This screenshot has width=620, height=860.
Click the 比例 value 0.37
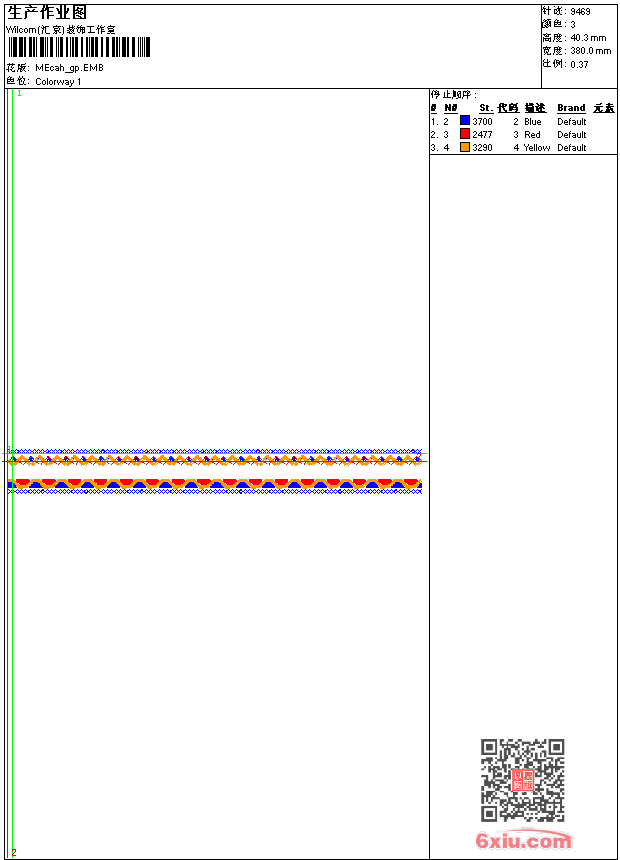[x=579, y=64]
